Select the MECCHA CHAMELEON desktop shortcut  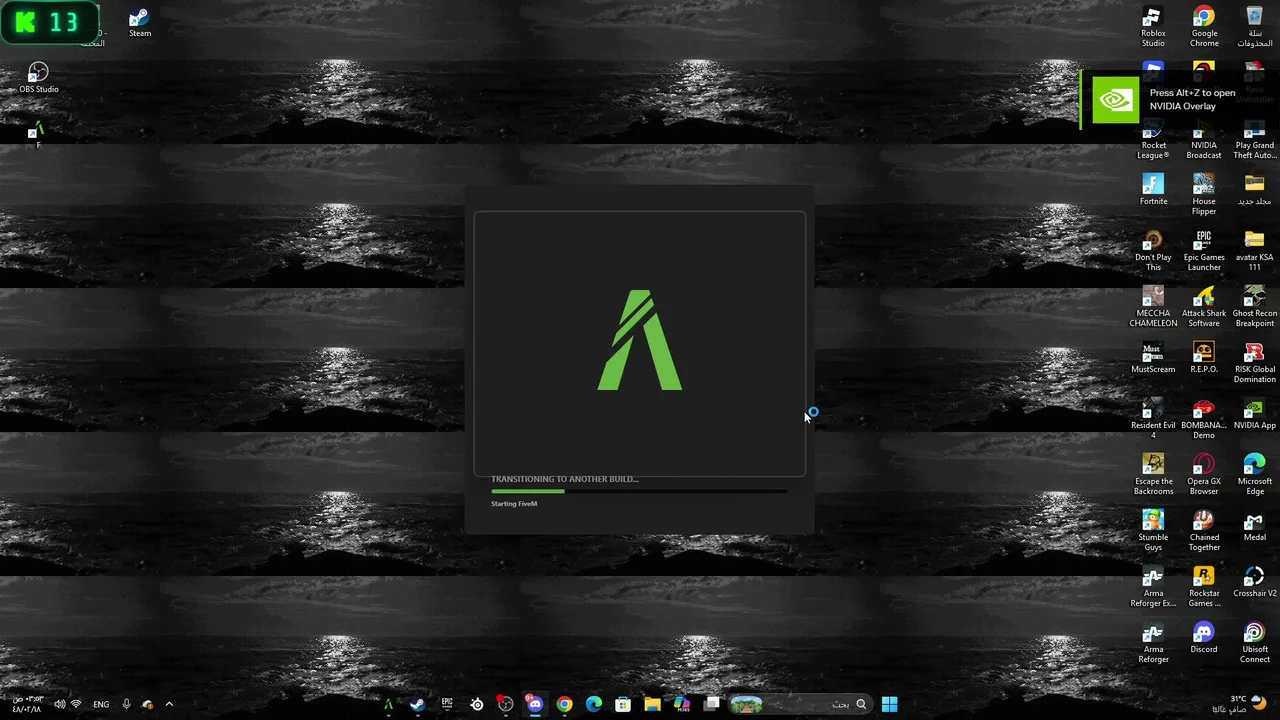point(1153,307)
